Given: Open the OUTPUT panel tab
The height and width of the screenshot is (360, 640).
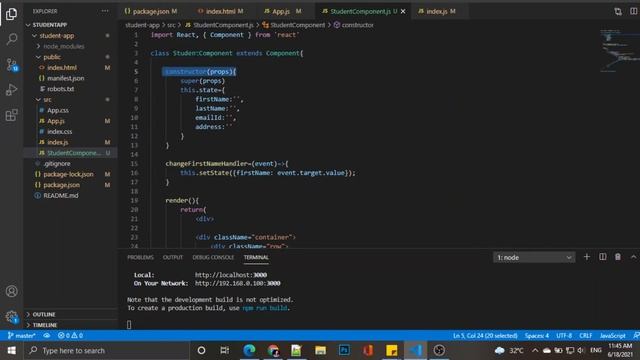Looking at the screenshot, I should point(173,257).
